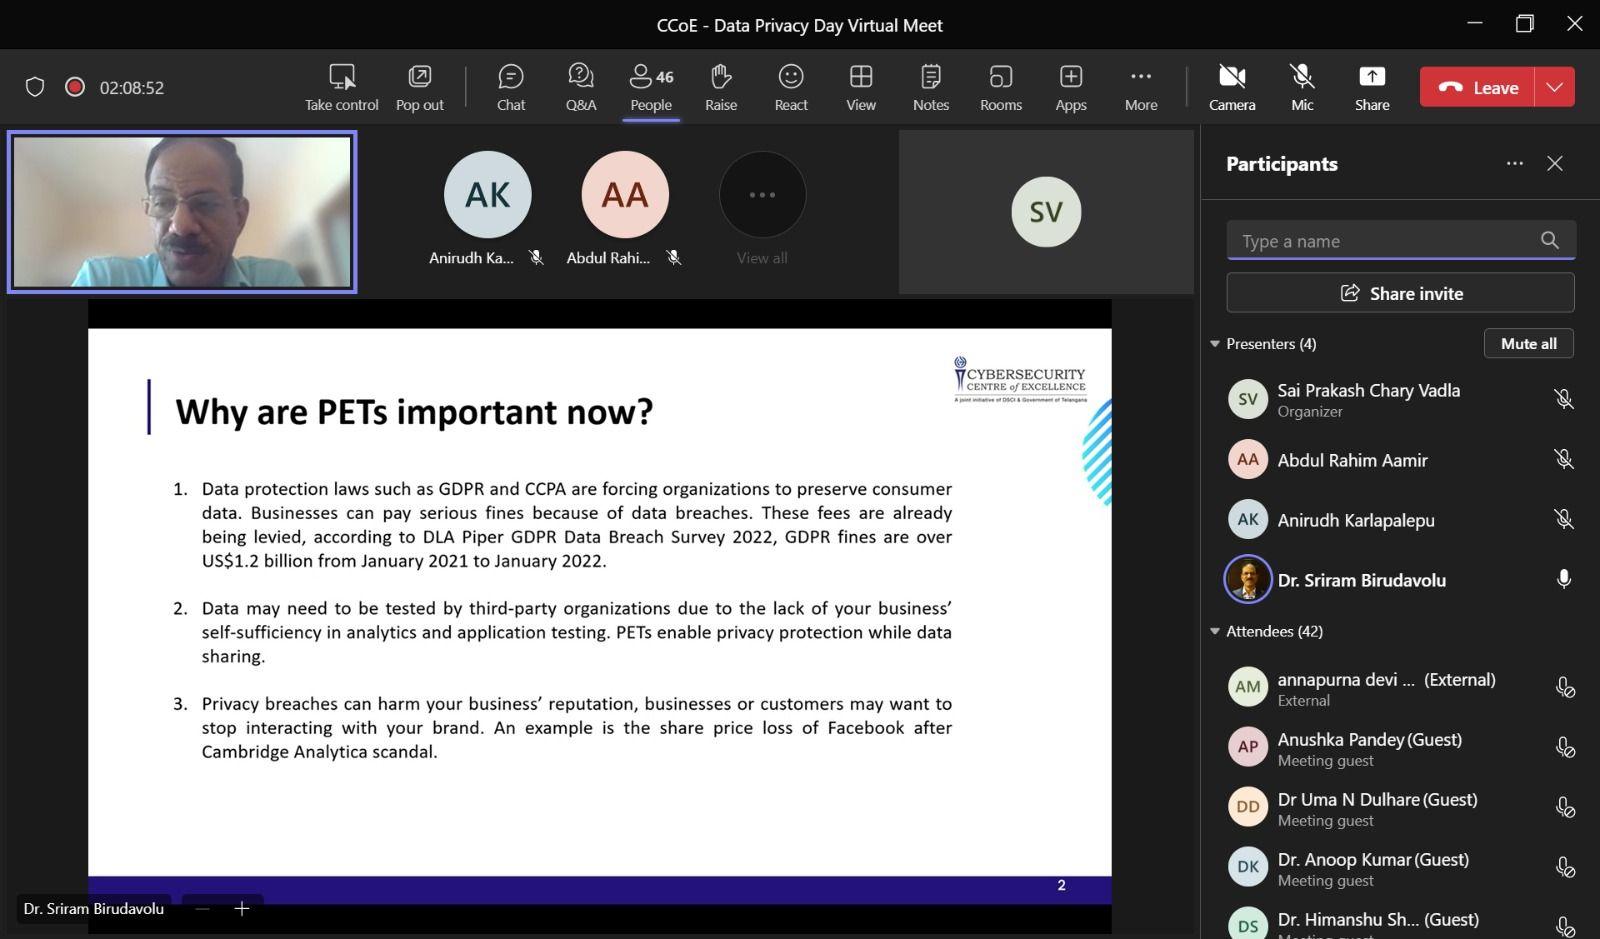Raise your hand
The height and width of the screenshot is (939, 1600).
721,87
